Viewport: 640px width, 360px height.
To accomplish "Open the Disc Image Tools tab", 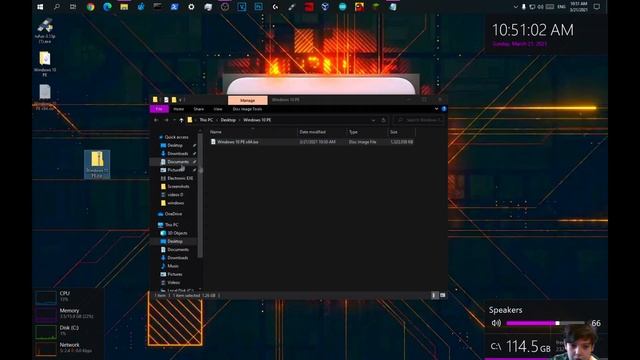I will point(247,109).
